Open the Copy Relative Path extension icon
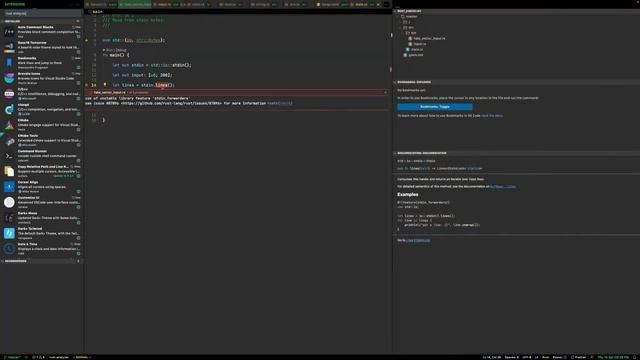This screenshot has height=360, width=640. click(x=9, y=171)
